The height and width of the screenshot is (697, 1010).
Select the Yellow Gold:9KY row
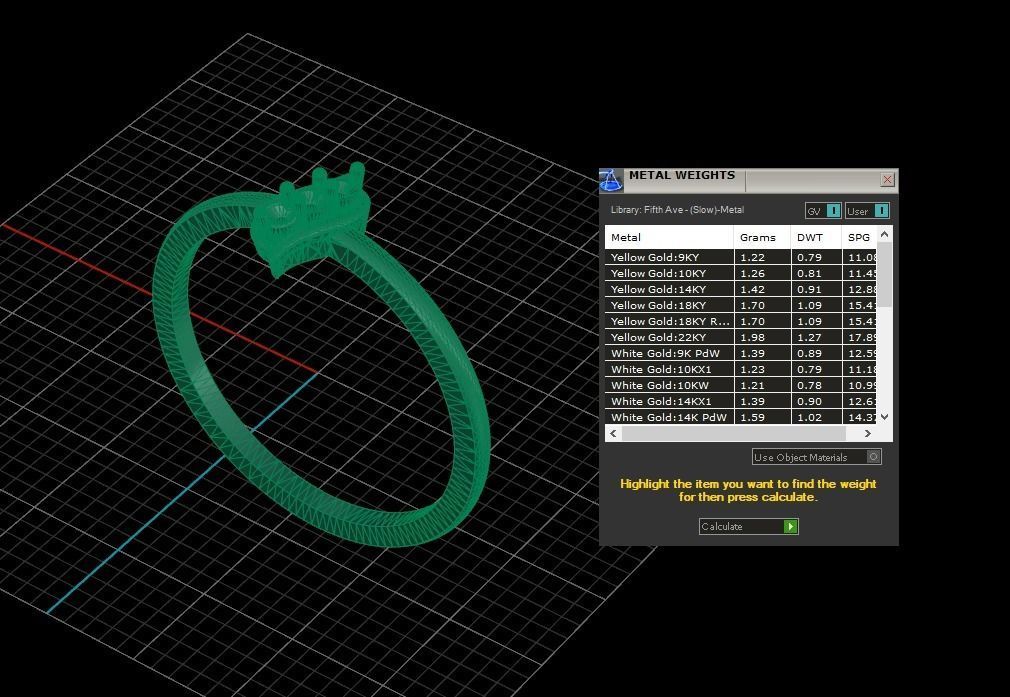(x=741, y=257)
